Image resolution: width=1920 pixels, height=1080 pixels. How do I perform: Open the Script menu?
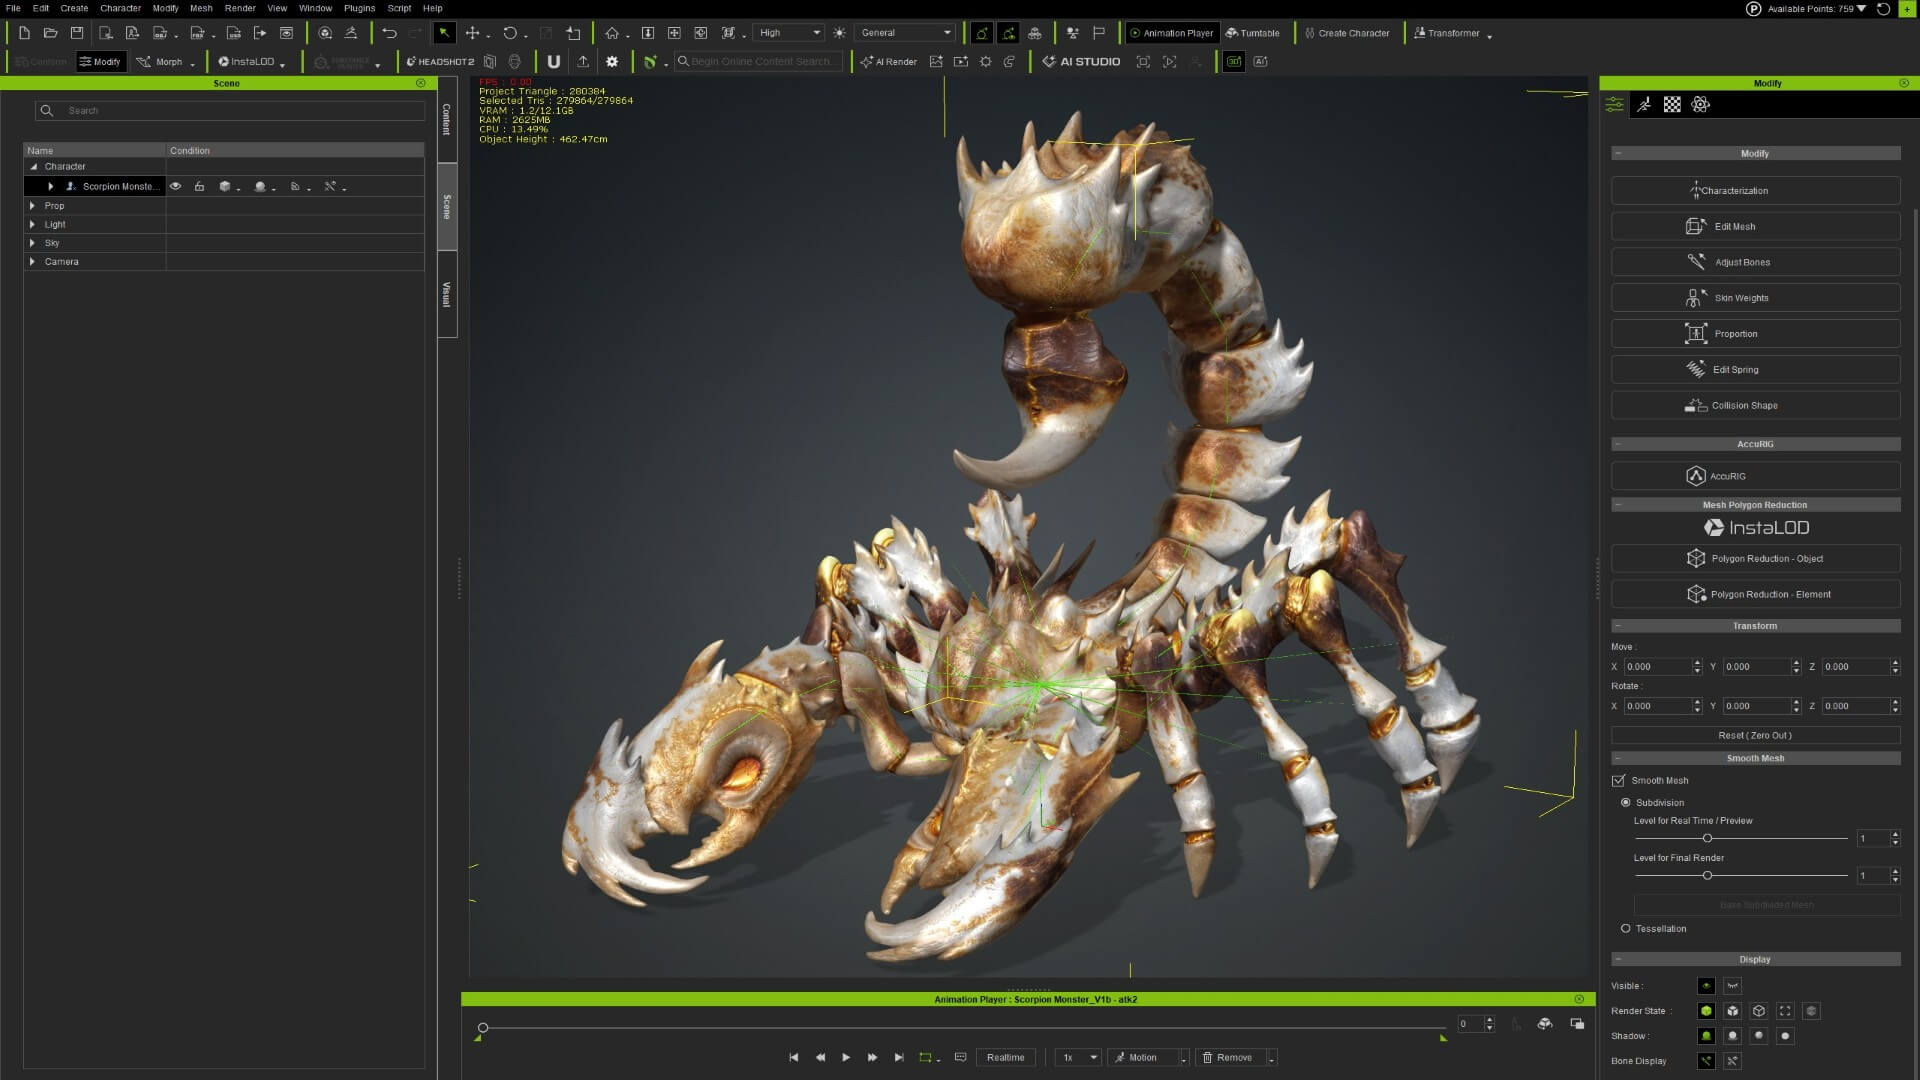[399, 8]
